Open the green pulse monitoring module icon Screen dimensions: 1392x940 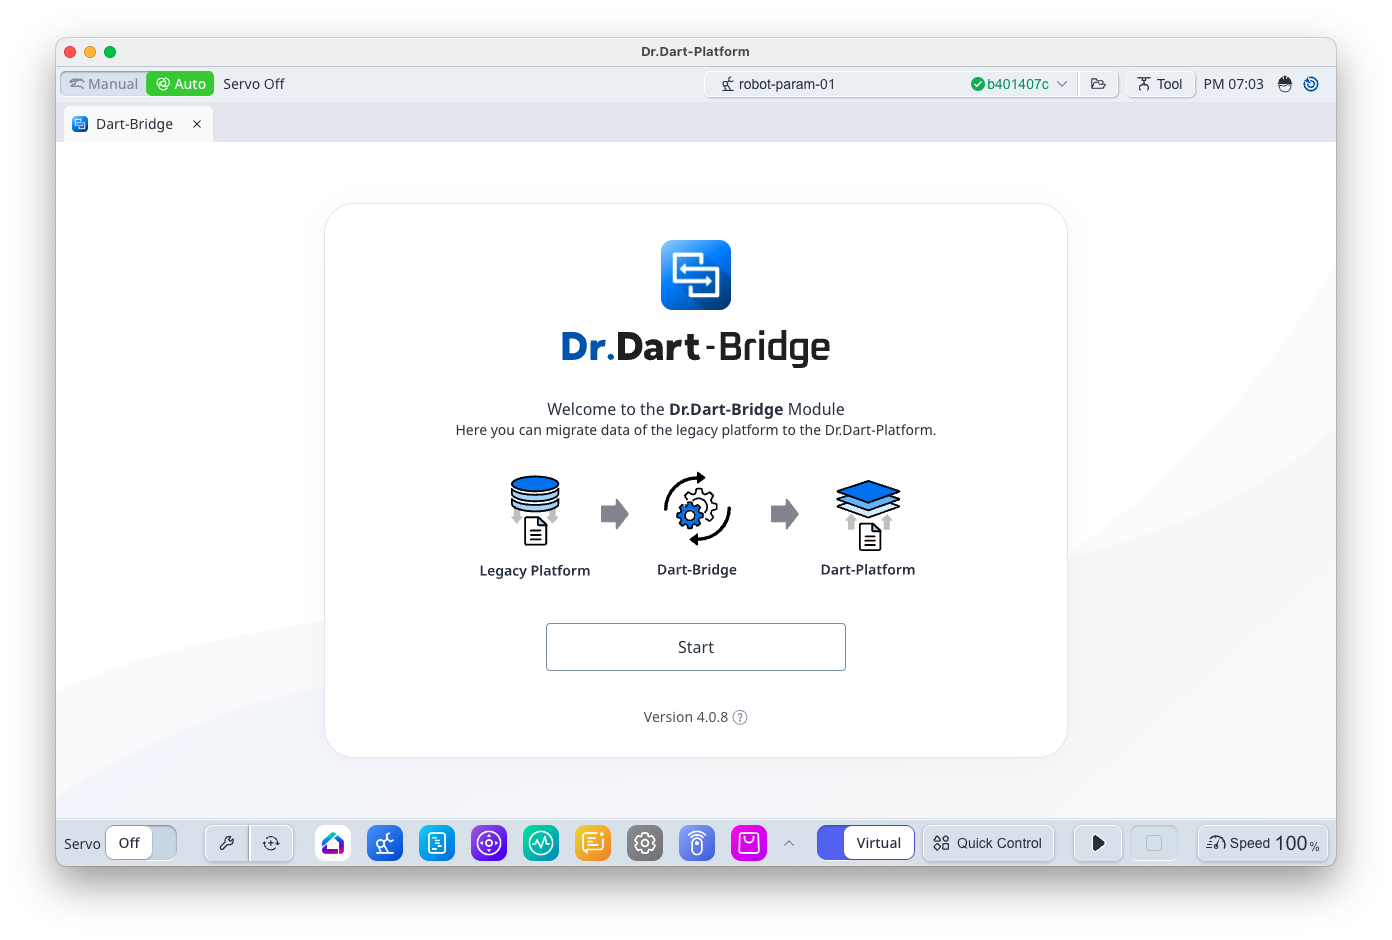click(x=541, y=843)
